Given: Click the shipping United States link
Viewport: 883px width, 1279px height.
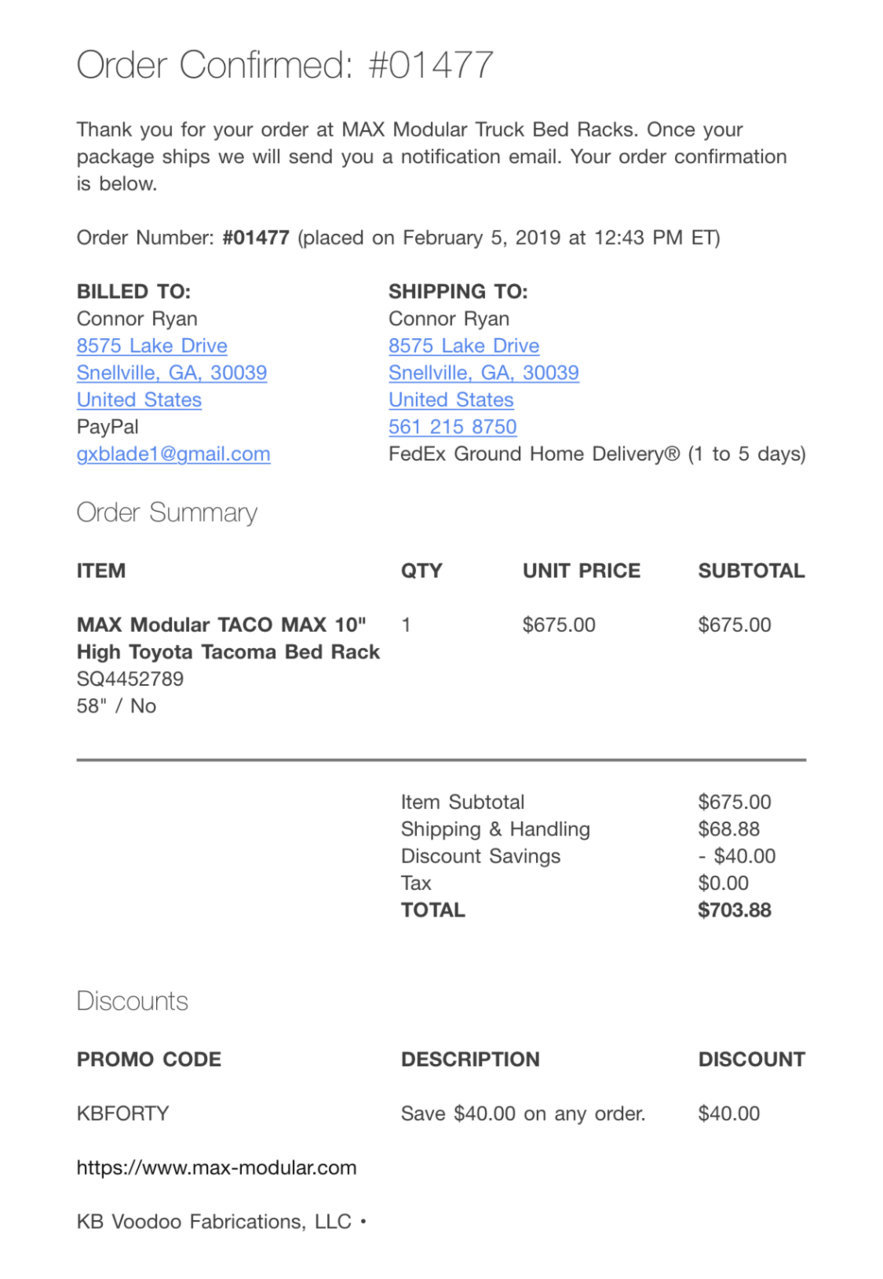Looking at the screenshot, I should tap(451, 400).
